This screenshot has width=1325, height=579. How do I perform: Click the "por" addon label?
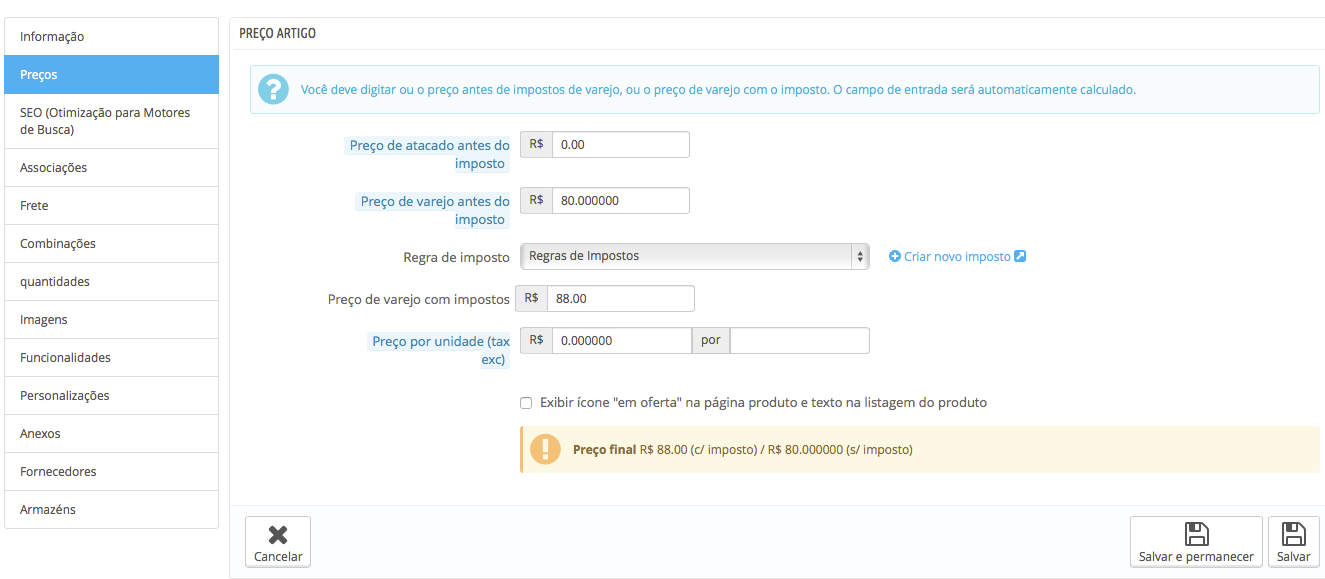711,340
